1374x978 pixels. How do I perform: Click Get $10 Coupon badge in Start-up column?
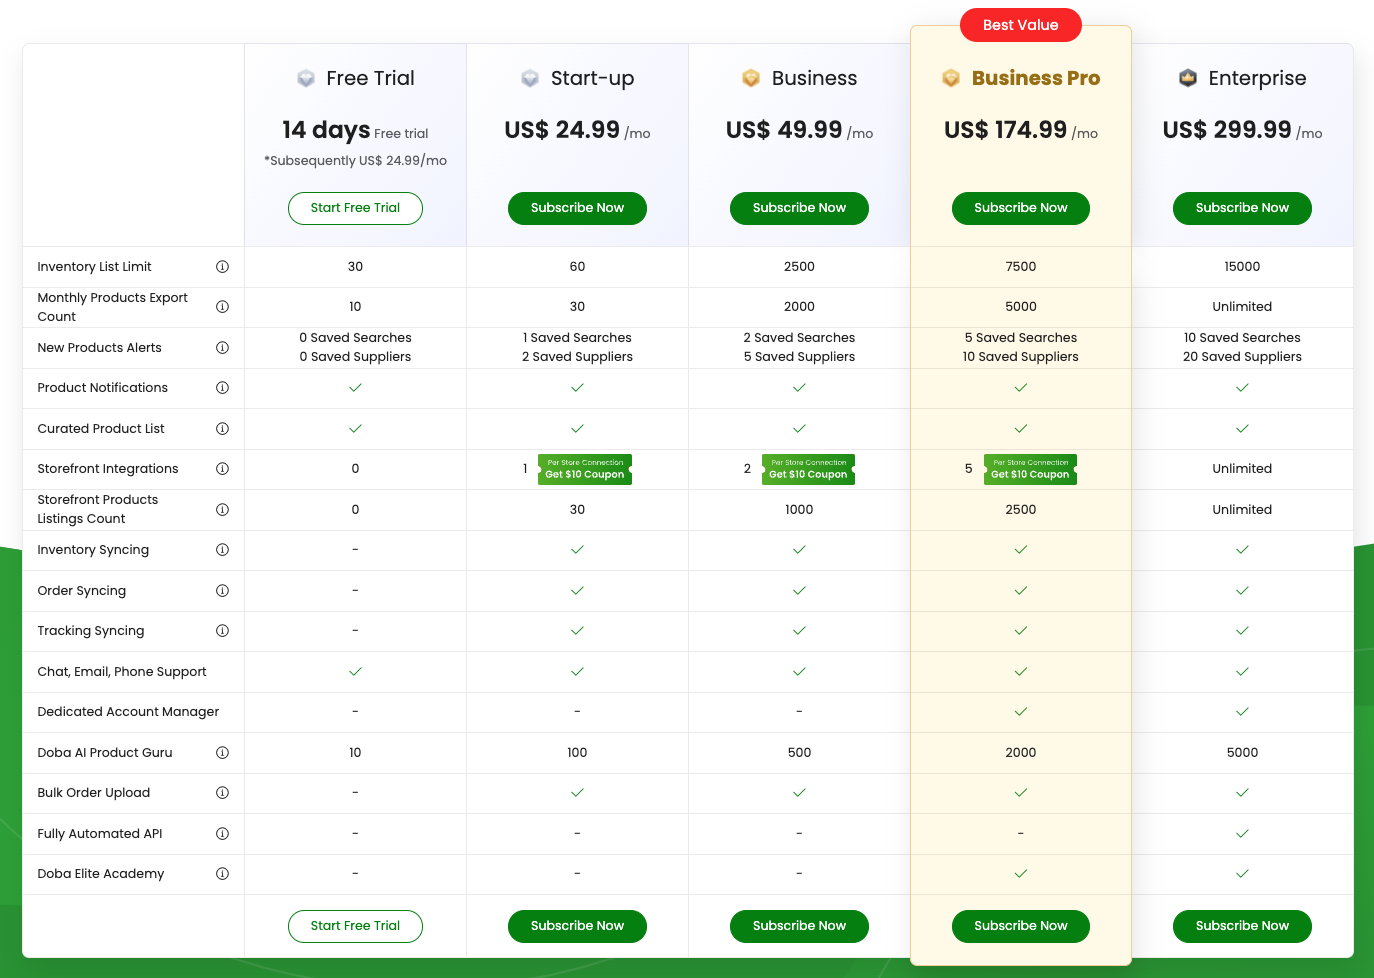pos(585,470)
